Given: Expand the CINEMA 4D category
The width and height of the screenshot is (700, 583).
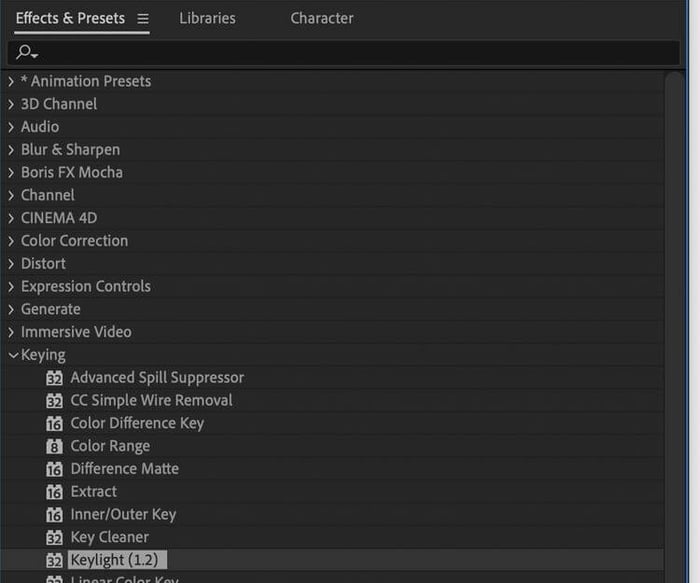Looking at the screenshot, I should pos(11,218).
